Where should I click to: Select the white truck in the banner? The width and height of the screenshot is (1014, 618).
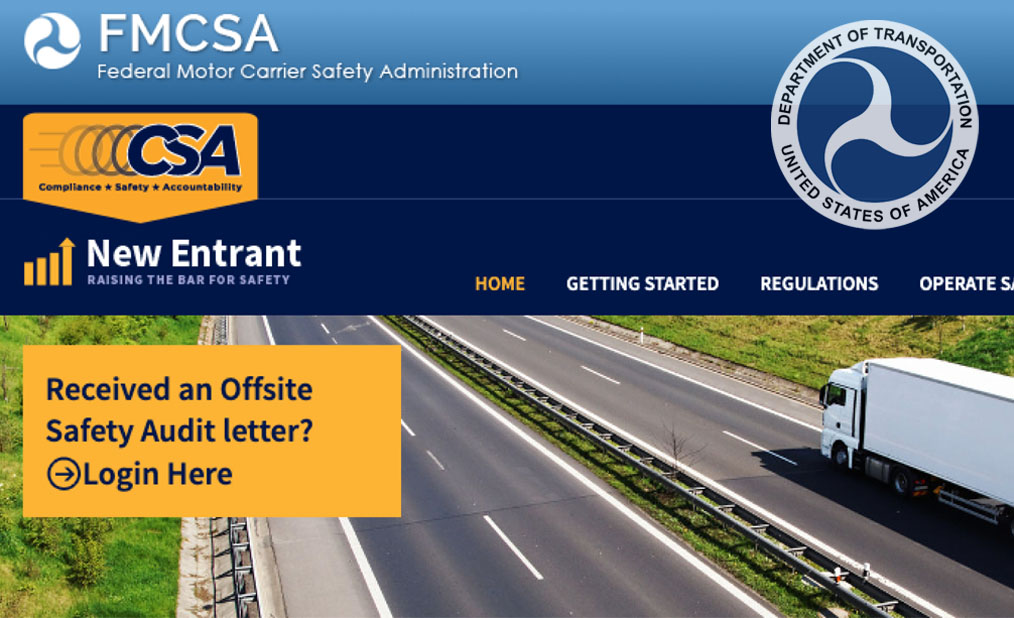point(916,440)
